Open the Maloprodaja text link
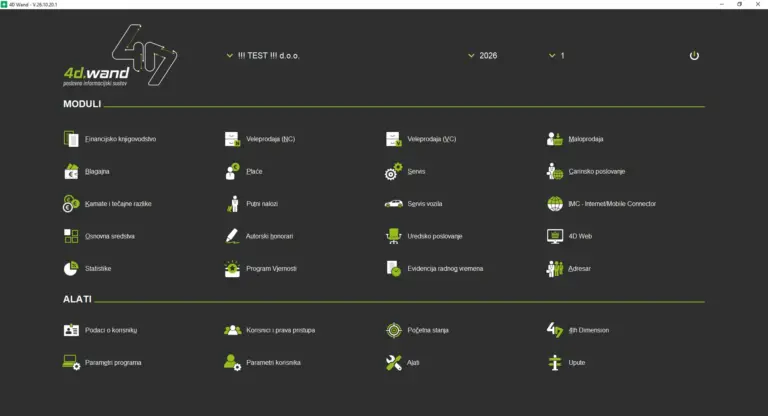The height and width of the screenshot is (416, 768). 586,139
